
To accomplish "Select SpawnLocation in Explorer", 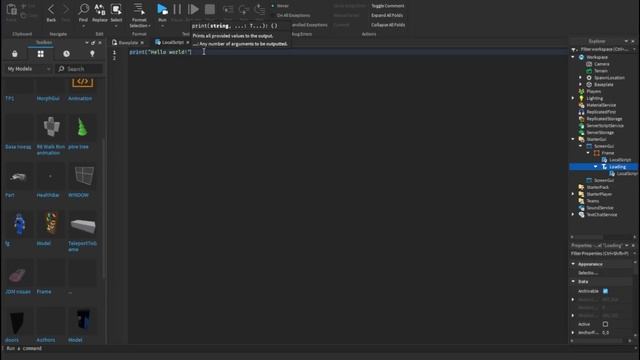I will (609, 78).
